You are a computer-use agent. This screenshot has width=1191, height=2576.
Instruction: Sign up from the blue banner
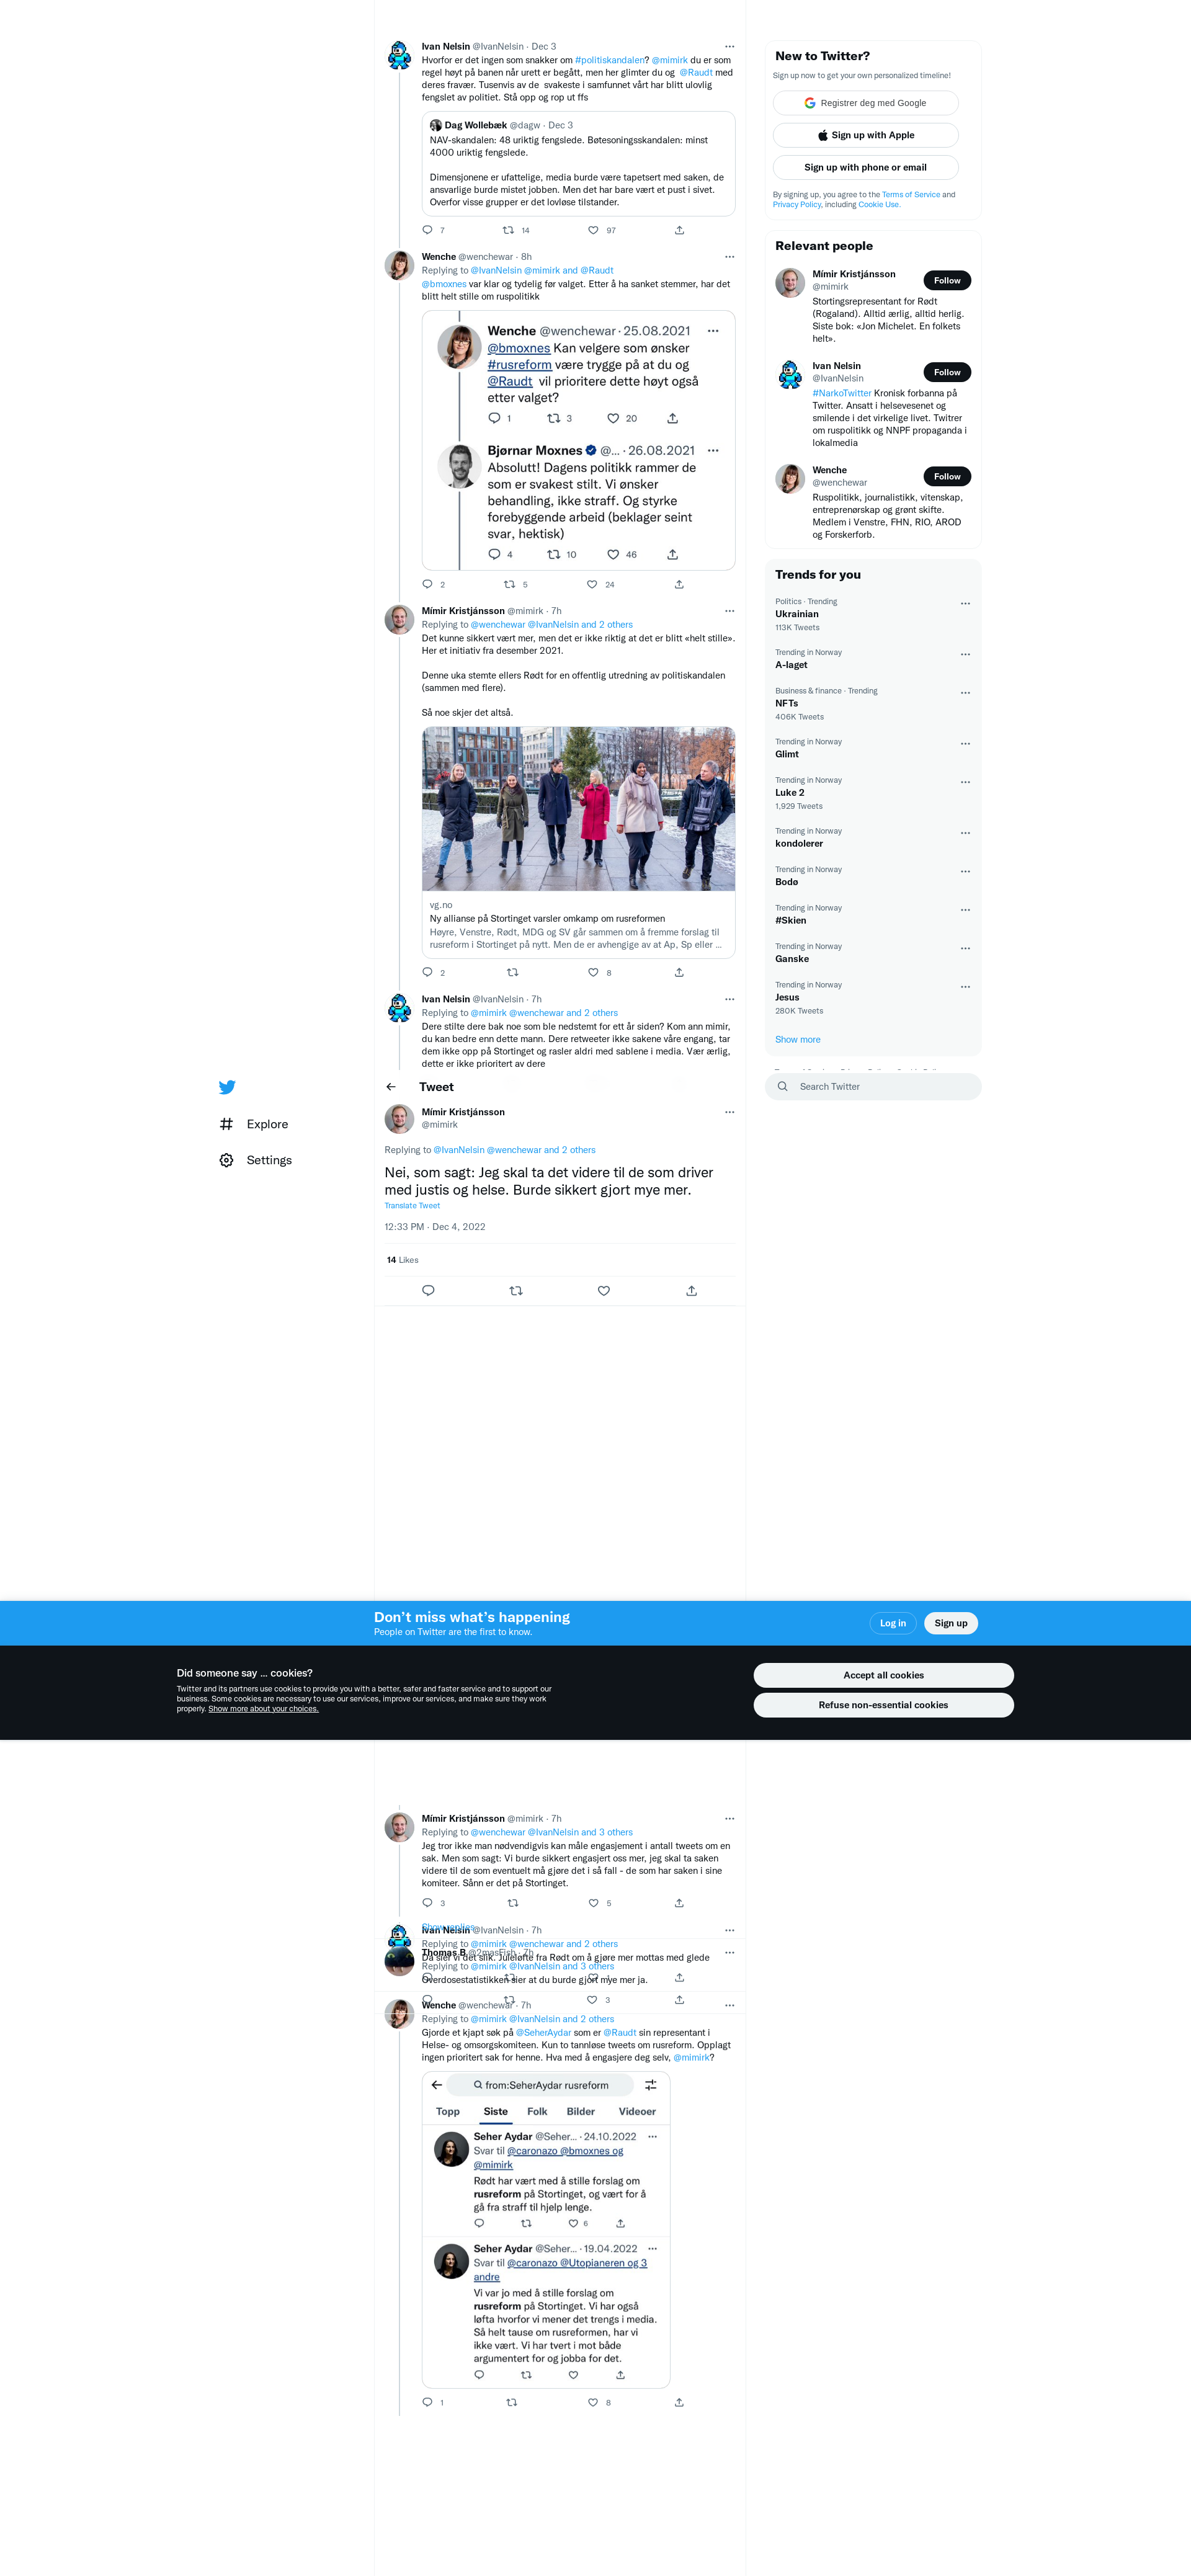point(950,1623)
